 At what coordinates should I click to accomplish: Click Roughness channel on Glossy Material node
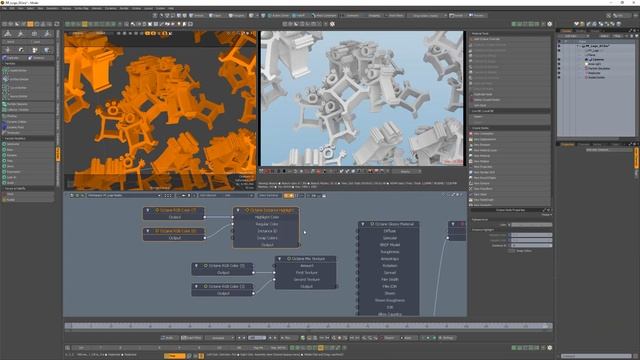tap(389, 252)
